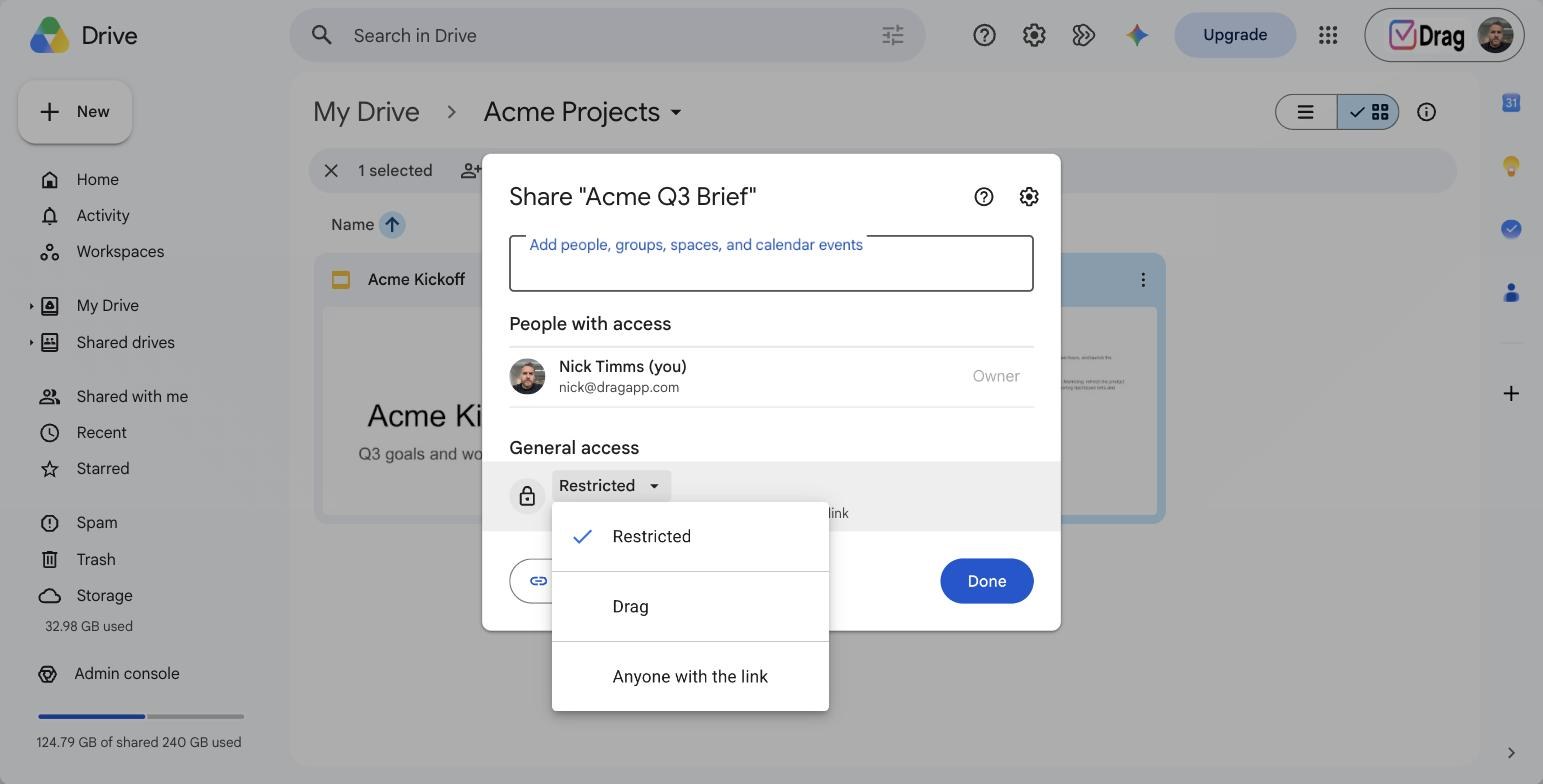Screen dimensions: 1543x784
Task: Expand My Drive tree in sidebar
Action: tap(31, 306)
